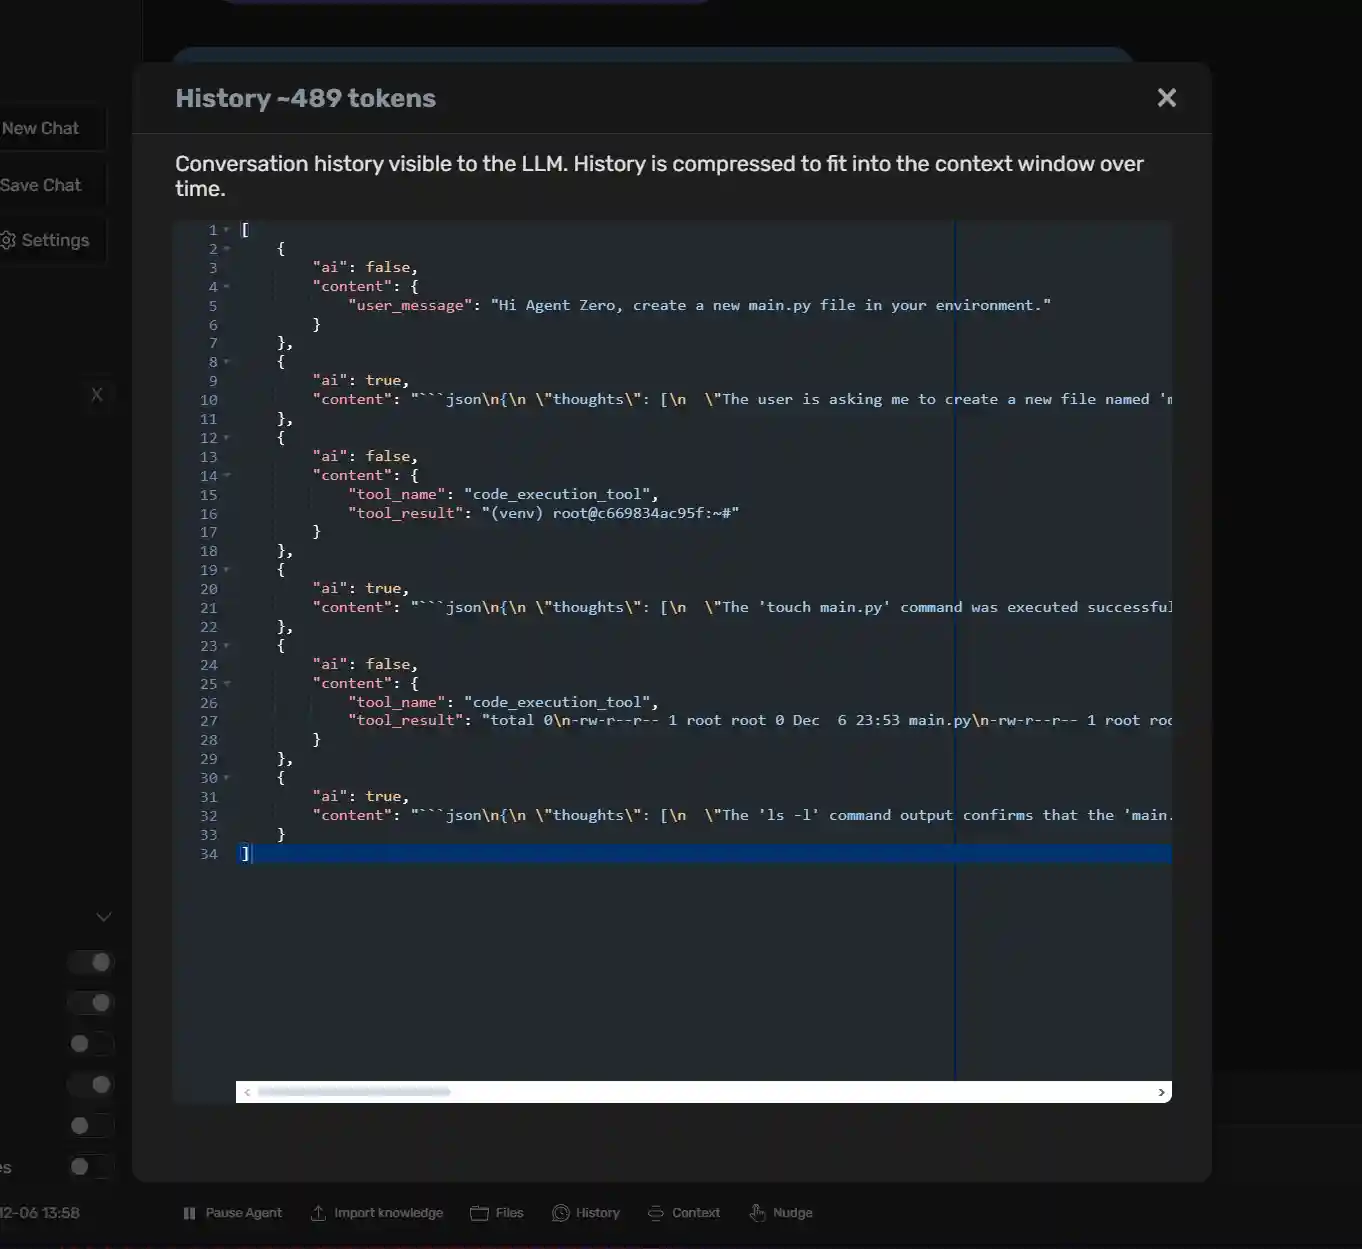Open the Files label
Screen dimensions: 1362x1249
(x=509, y=1213)
